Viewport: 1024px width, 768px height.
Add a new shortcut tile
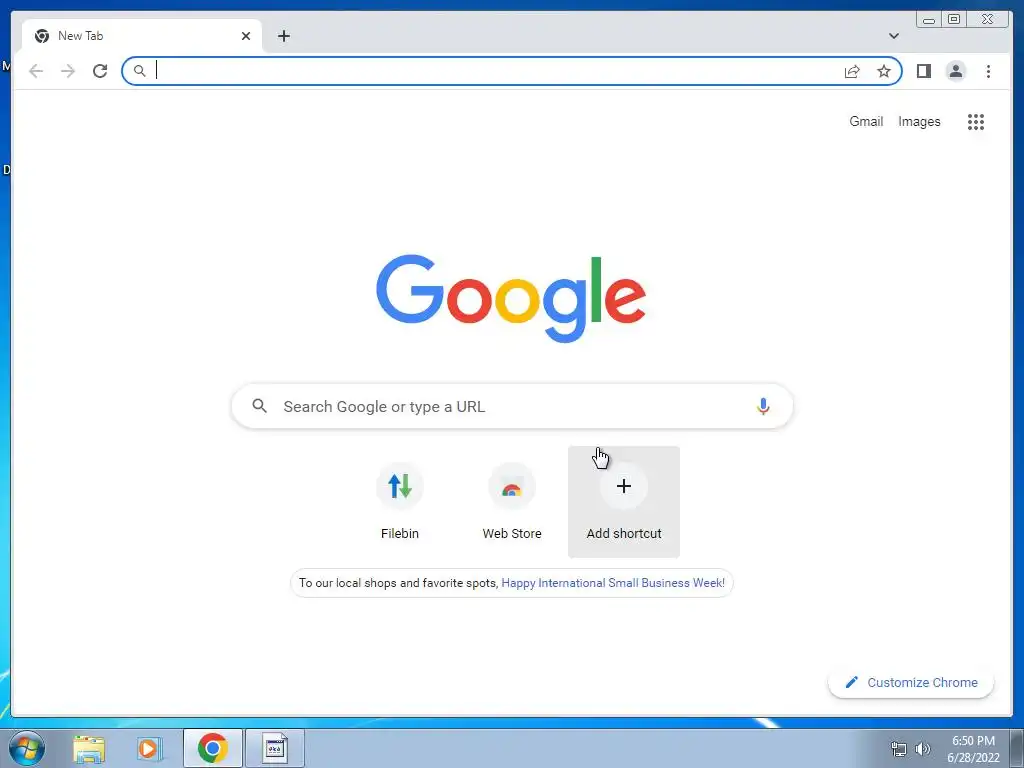point(624,502)
